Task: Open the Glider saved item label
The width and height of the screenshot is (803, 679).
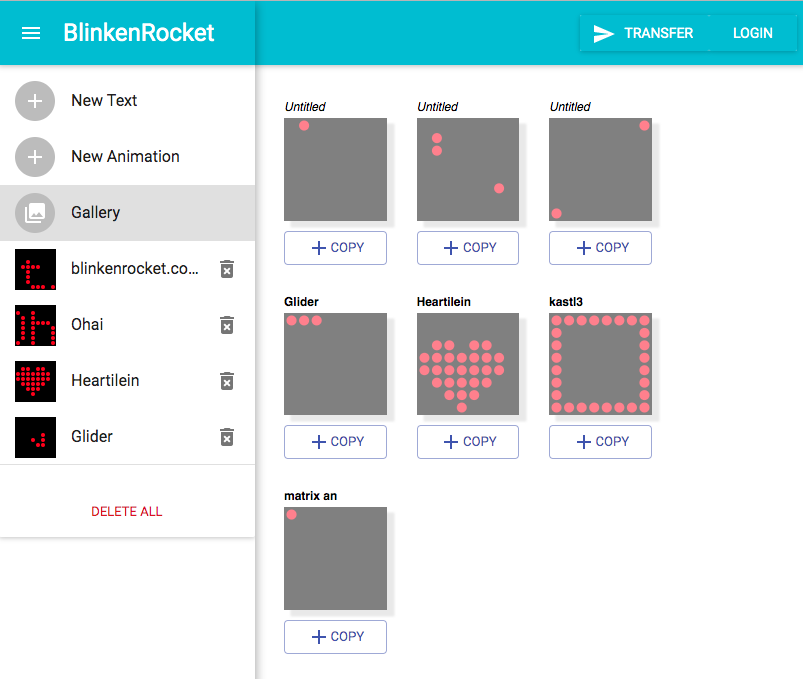Action: click(92, 436)
